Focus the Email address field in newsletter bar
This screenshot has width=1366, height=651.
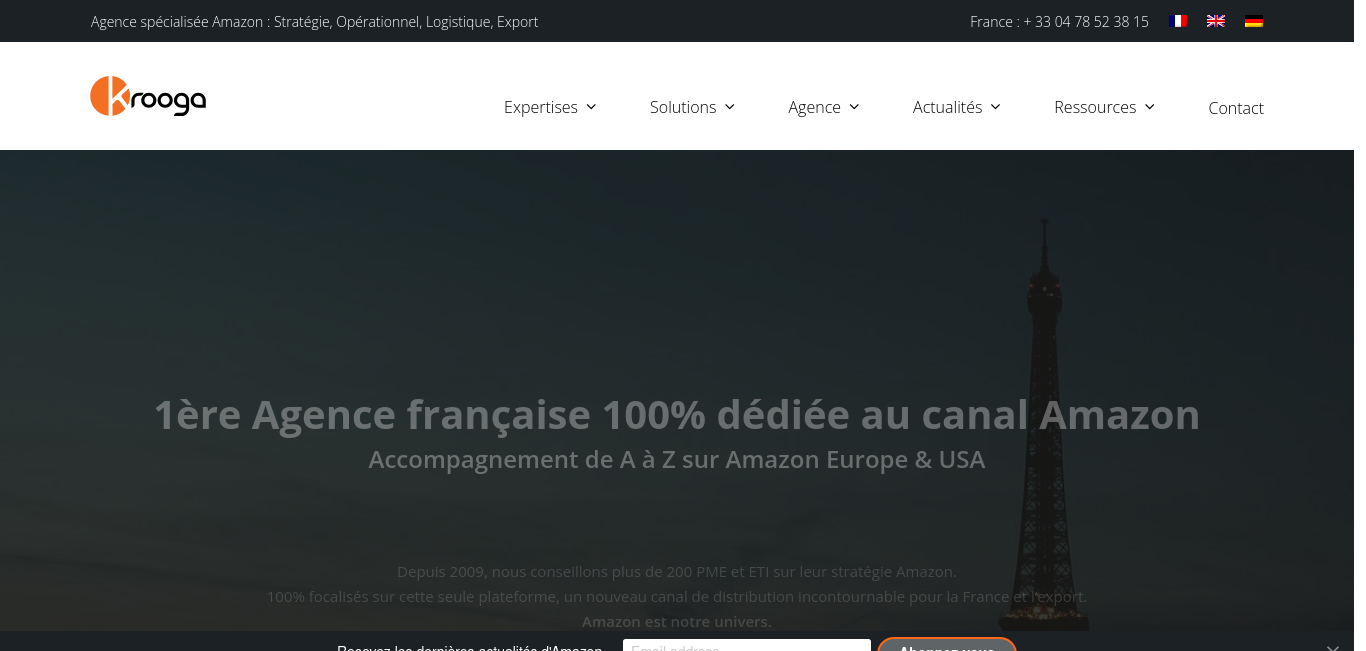click(747, 645)
